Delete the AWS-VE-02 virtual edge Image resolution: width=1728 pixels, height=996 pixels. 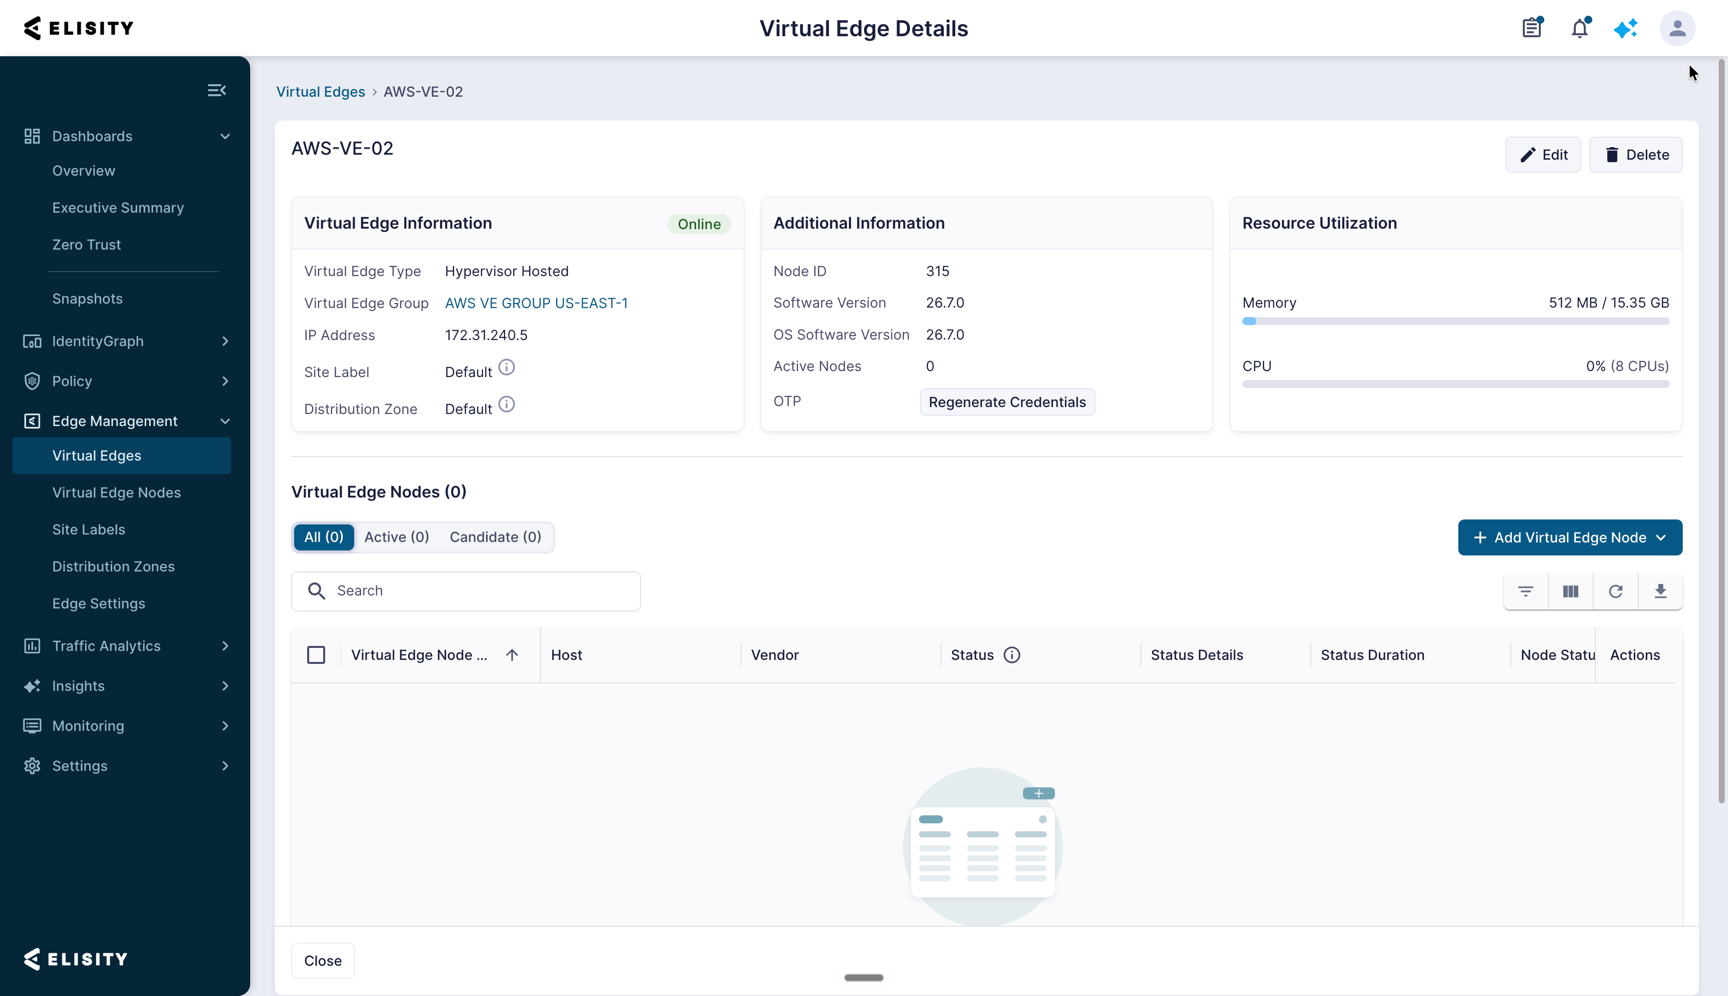1636,155
